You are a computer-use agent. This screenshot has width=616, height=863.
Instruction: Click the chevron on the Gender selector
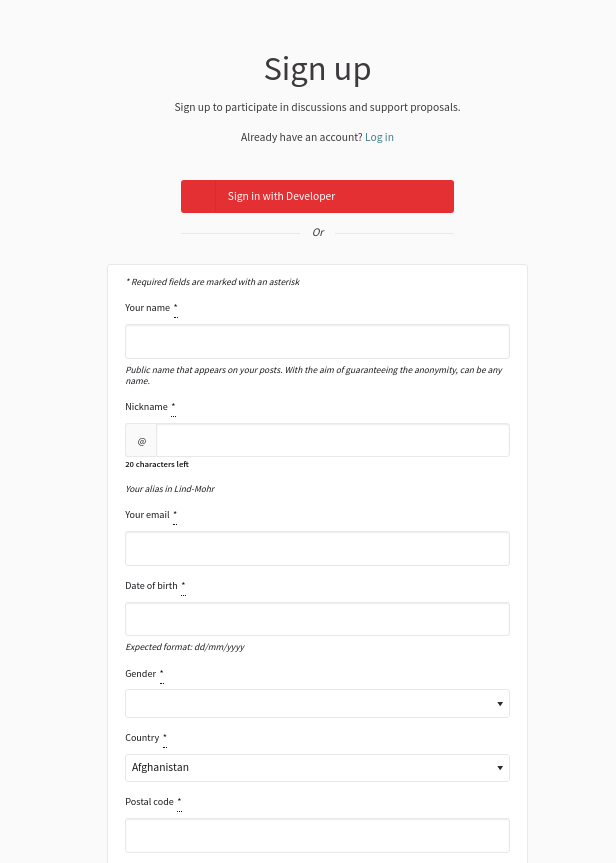[499, 703]
